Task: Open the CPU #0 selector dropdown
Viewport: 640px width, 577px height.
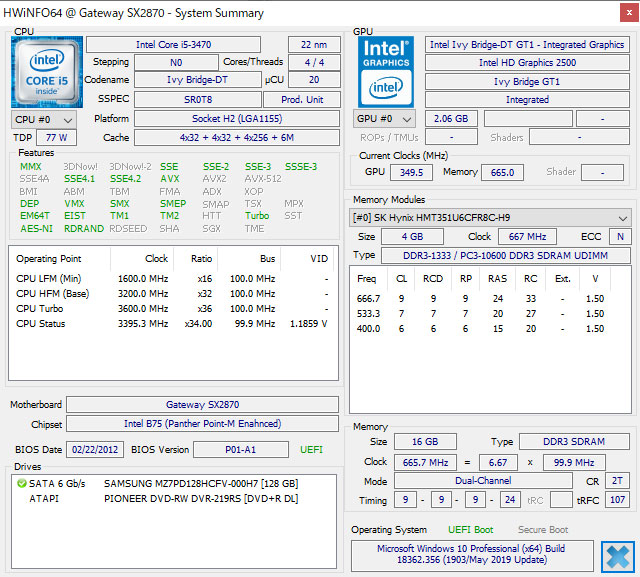Action: 44,120
